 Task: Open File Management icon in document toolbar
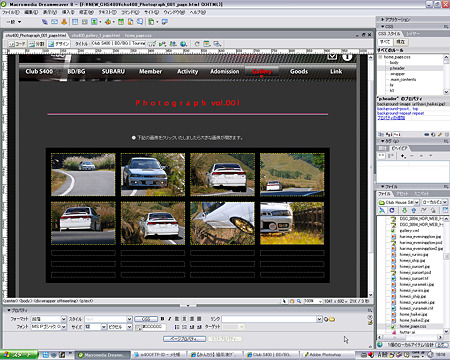pos(173,44)
